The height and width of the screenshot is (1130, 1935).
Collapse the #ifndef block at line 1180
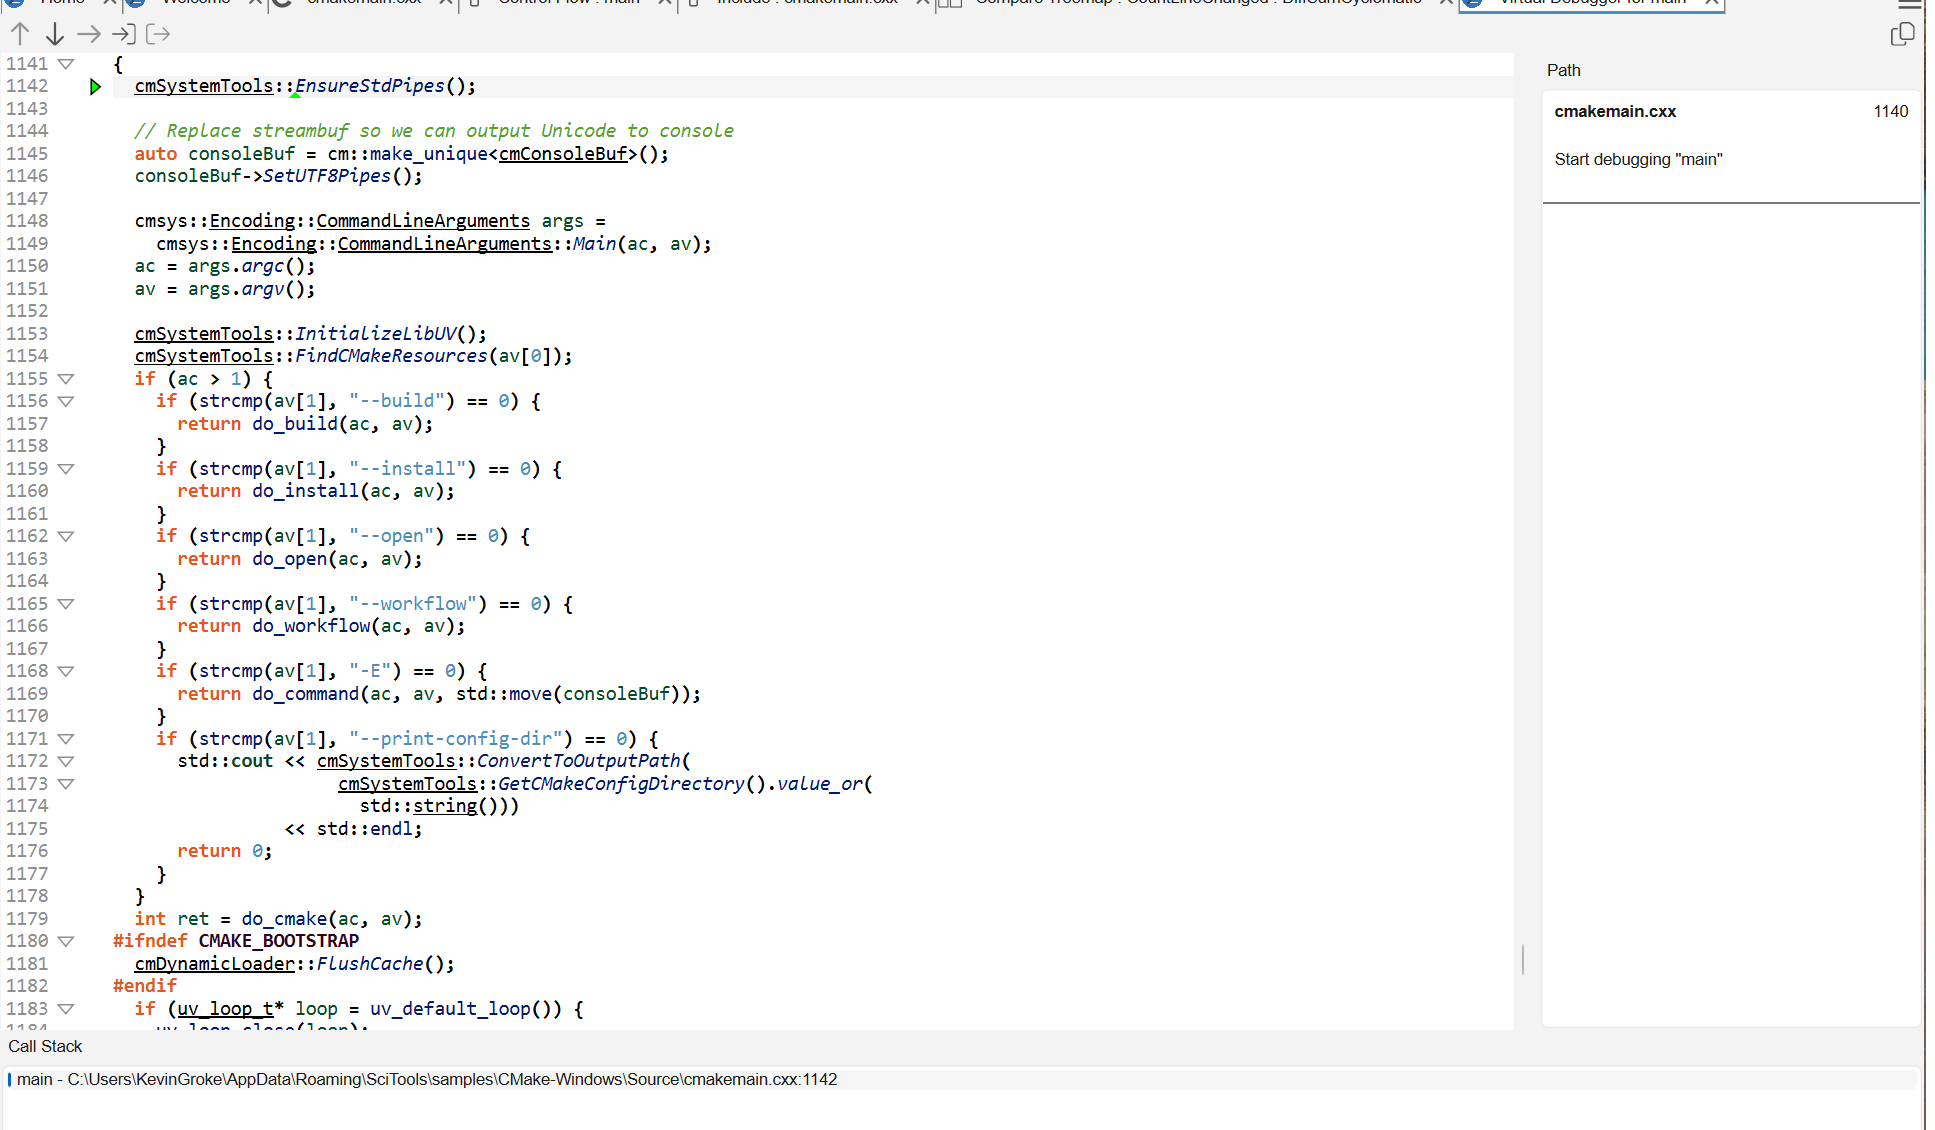[66, 941]
